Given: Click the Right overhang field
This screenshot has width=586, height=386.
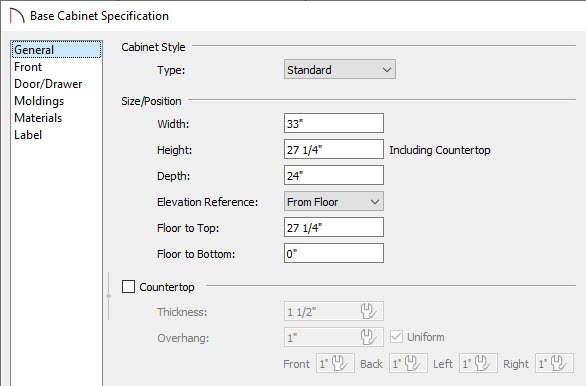Looking at the screenshot, I should [554, 363].
